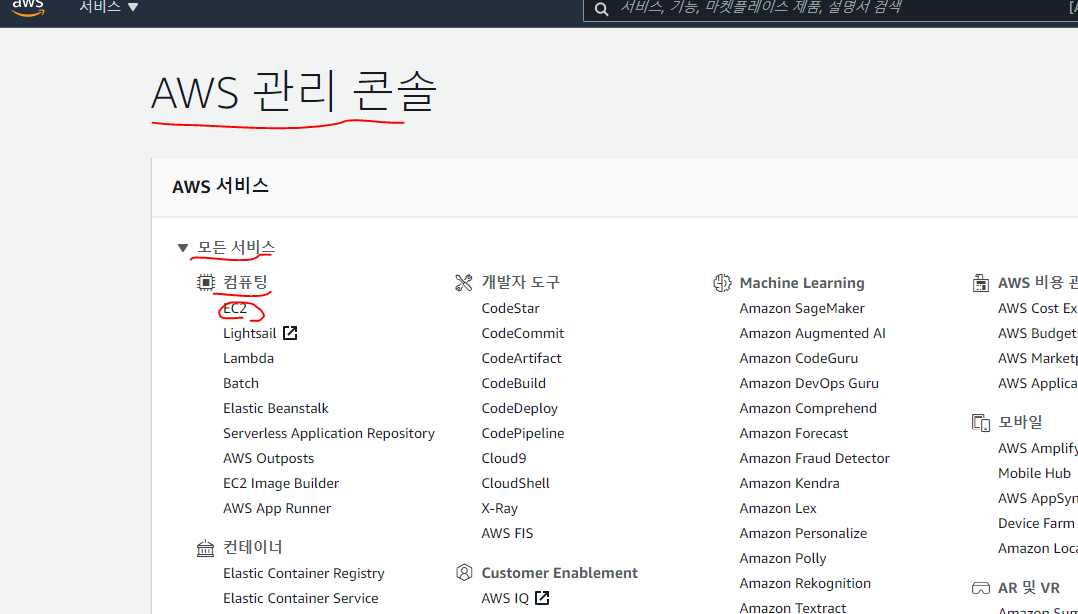
Task: Open AWS Outposts
Action: point(268,459)
